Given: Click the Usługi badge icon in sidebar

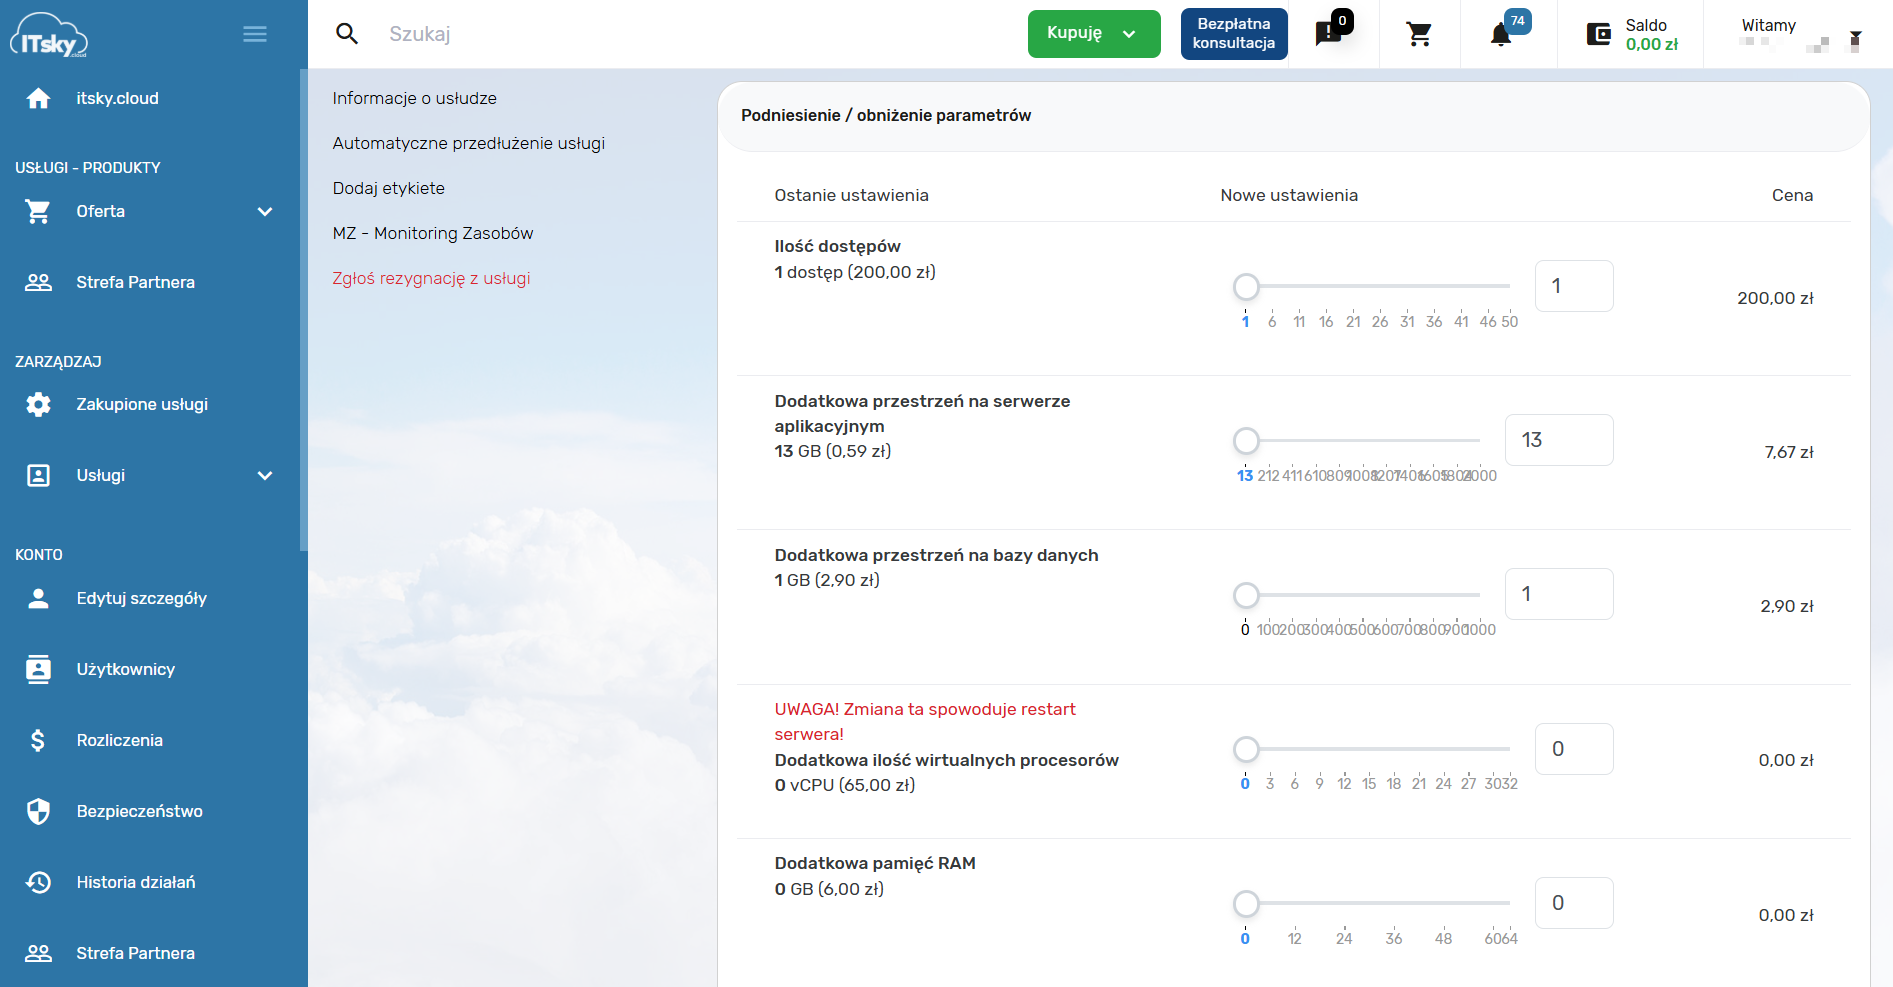Looking at the screenshot, I should pos(38,475).
